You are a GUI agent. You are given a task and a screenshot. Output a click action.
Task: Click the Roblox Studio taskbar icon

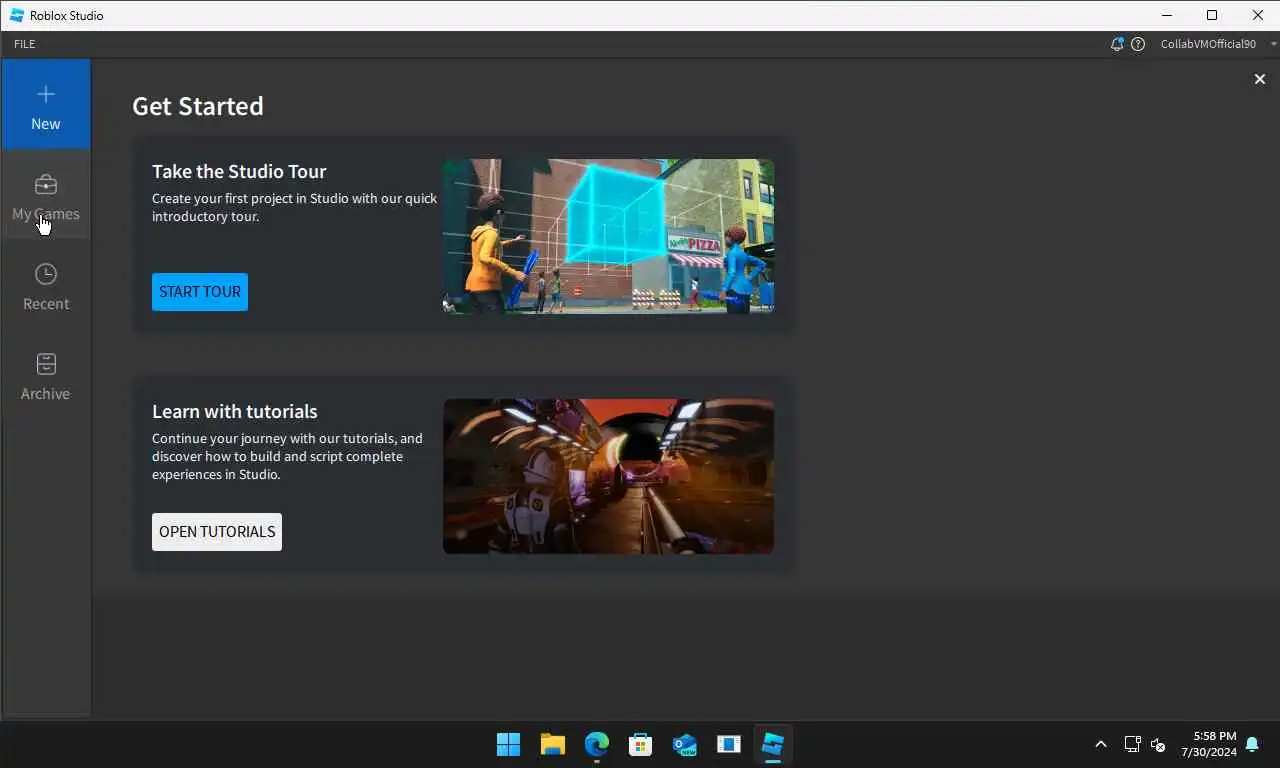[x=772, y=744]
